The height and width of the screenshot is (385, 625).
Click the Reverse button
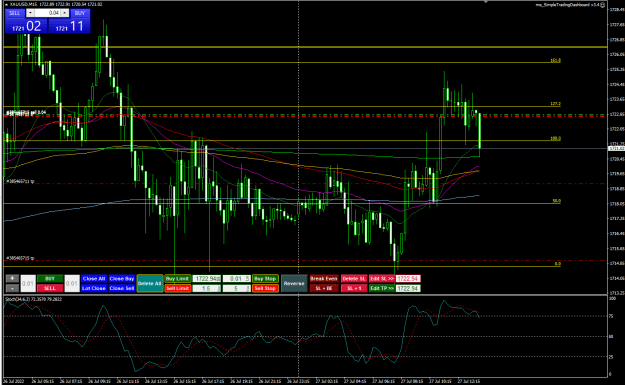tap(294, 283)
